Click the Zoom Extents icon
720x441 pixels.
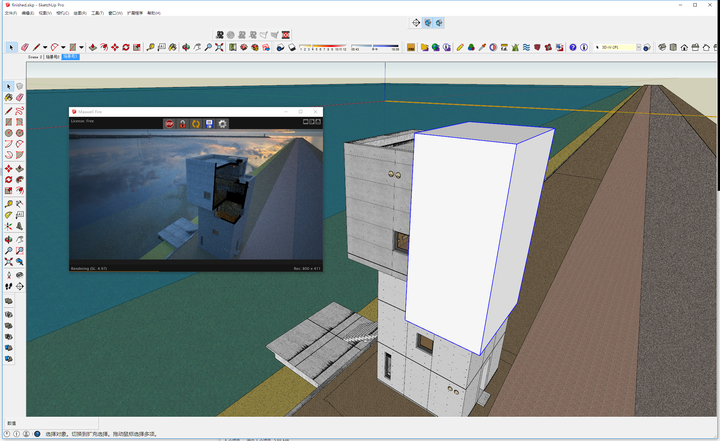pyautogui.click(x=218, y=47)
